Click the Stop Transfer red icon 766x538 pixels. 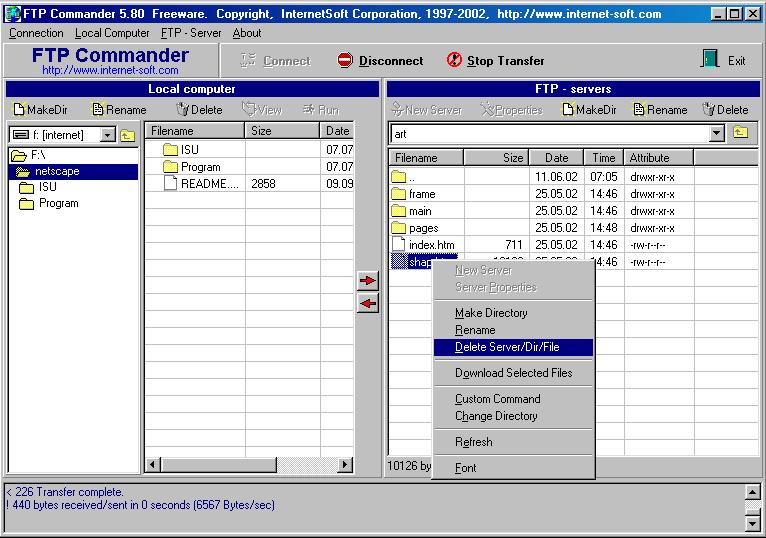tap(454, 60)
